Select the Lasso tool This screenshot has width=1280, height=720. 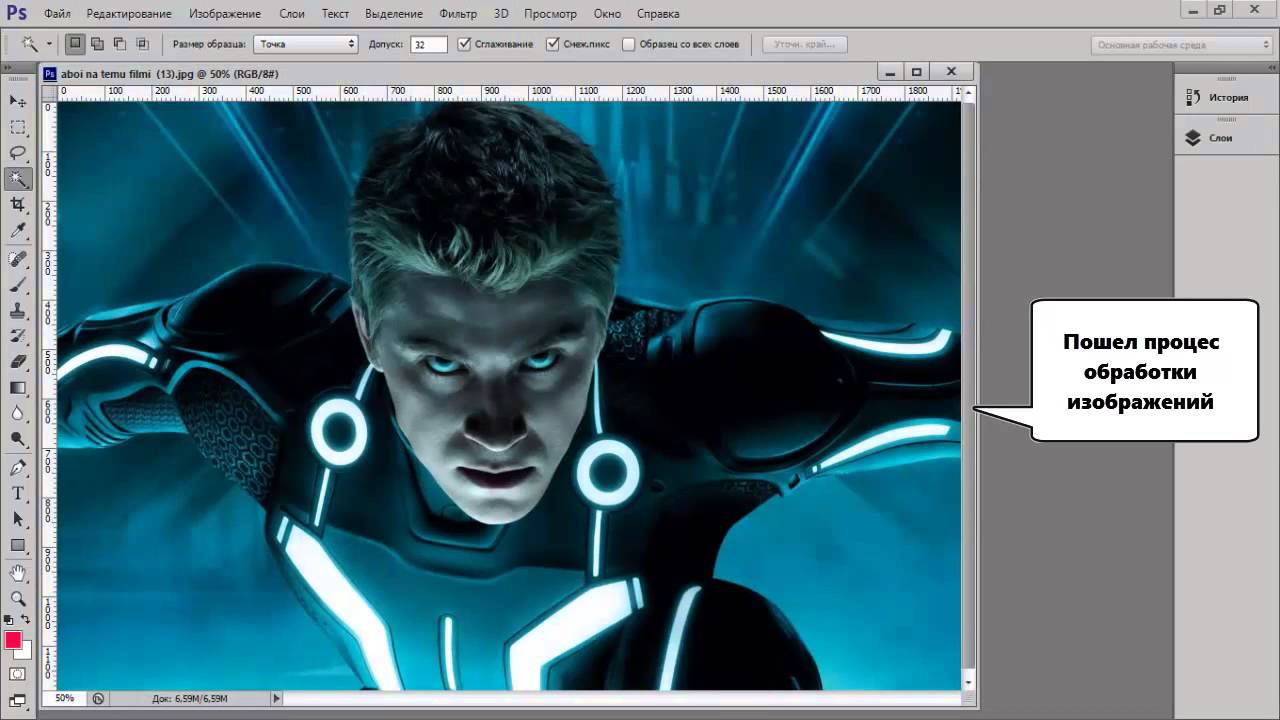pos(18,153)
